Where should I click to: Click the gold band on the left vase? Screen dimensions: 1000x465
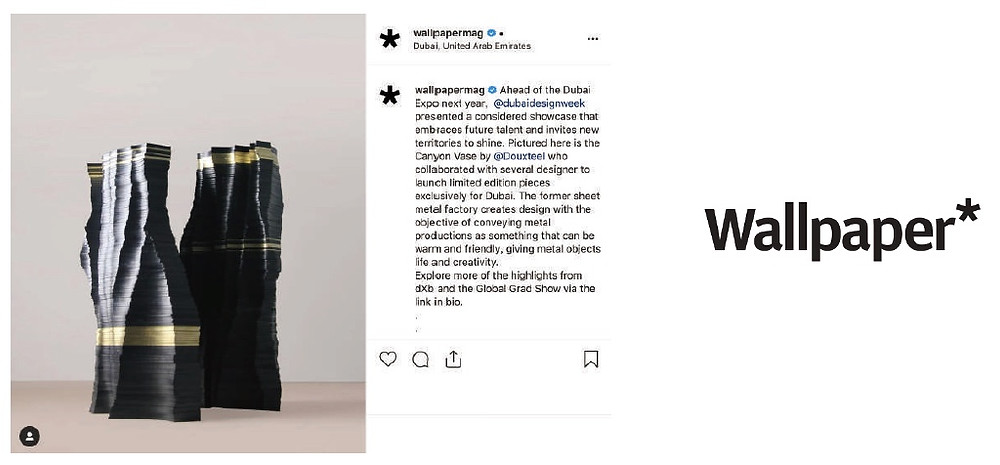(148, 336)
